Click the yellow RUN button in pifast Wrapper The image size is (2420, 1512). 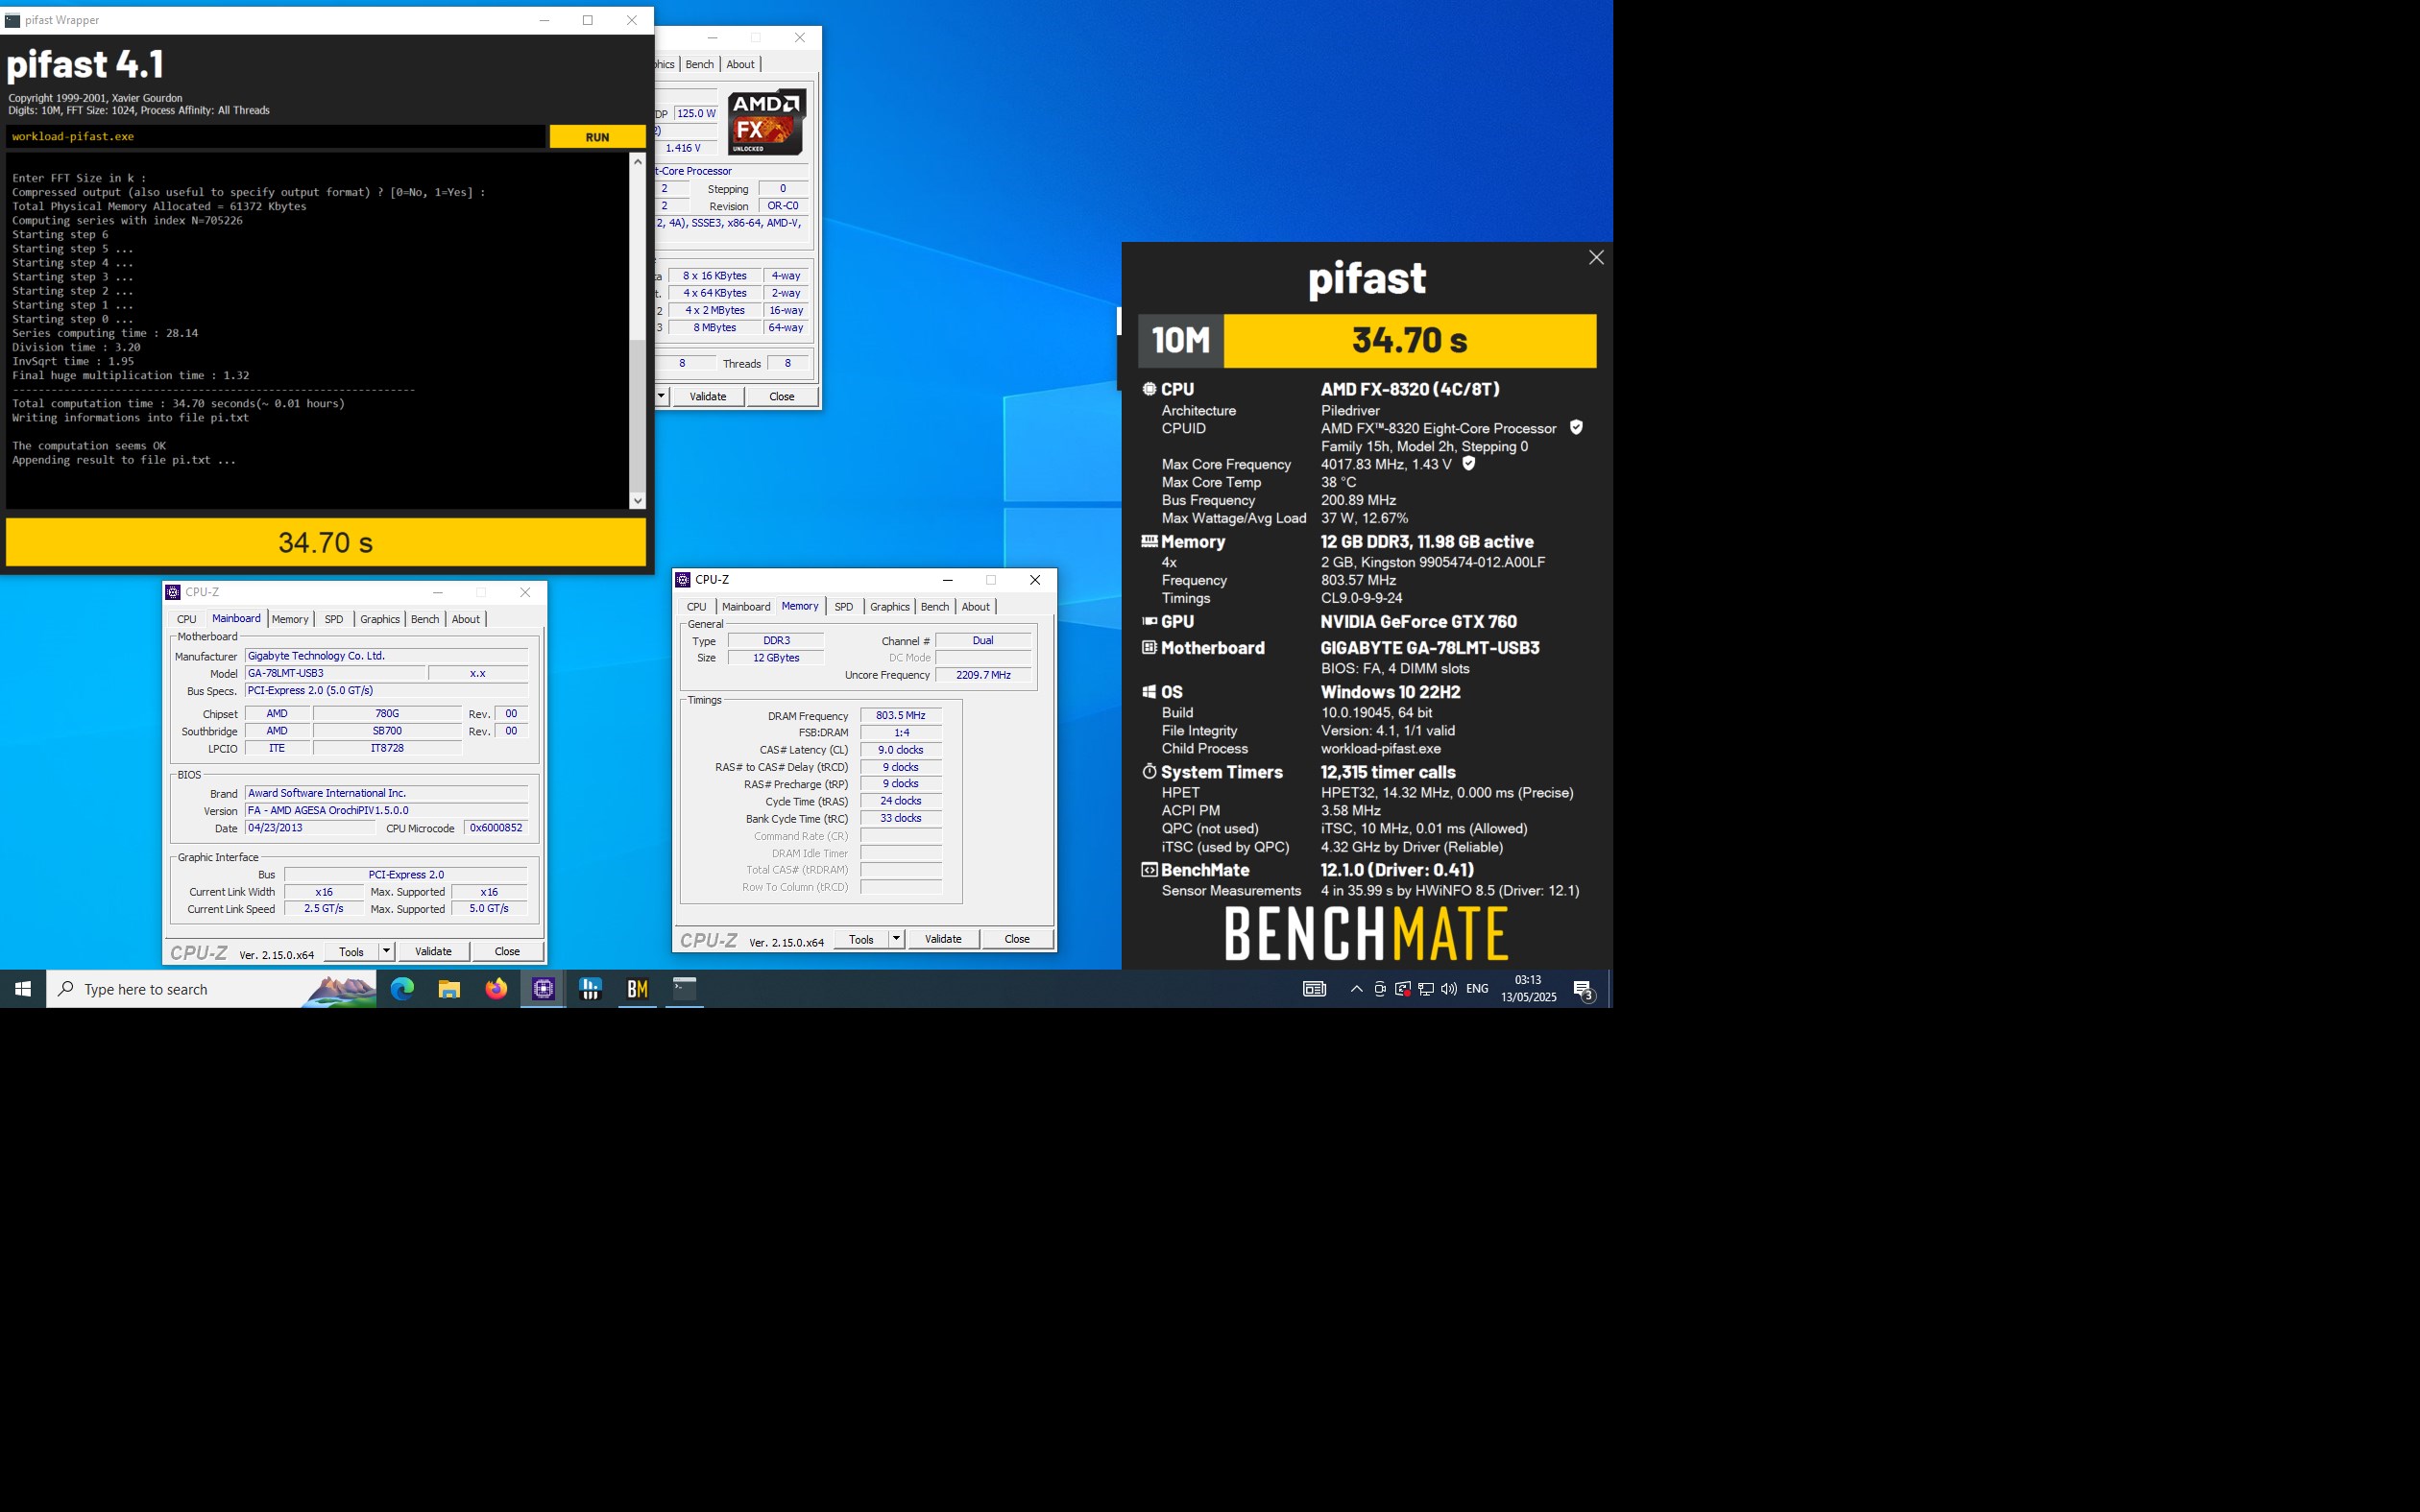click(597, 137)
